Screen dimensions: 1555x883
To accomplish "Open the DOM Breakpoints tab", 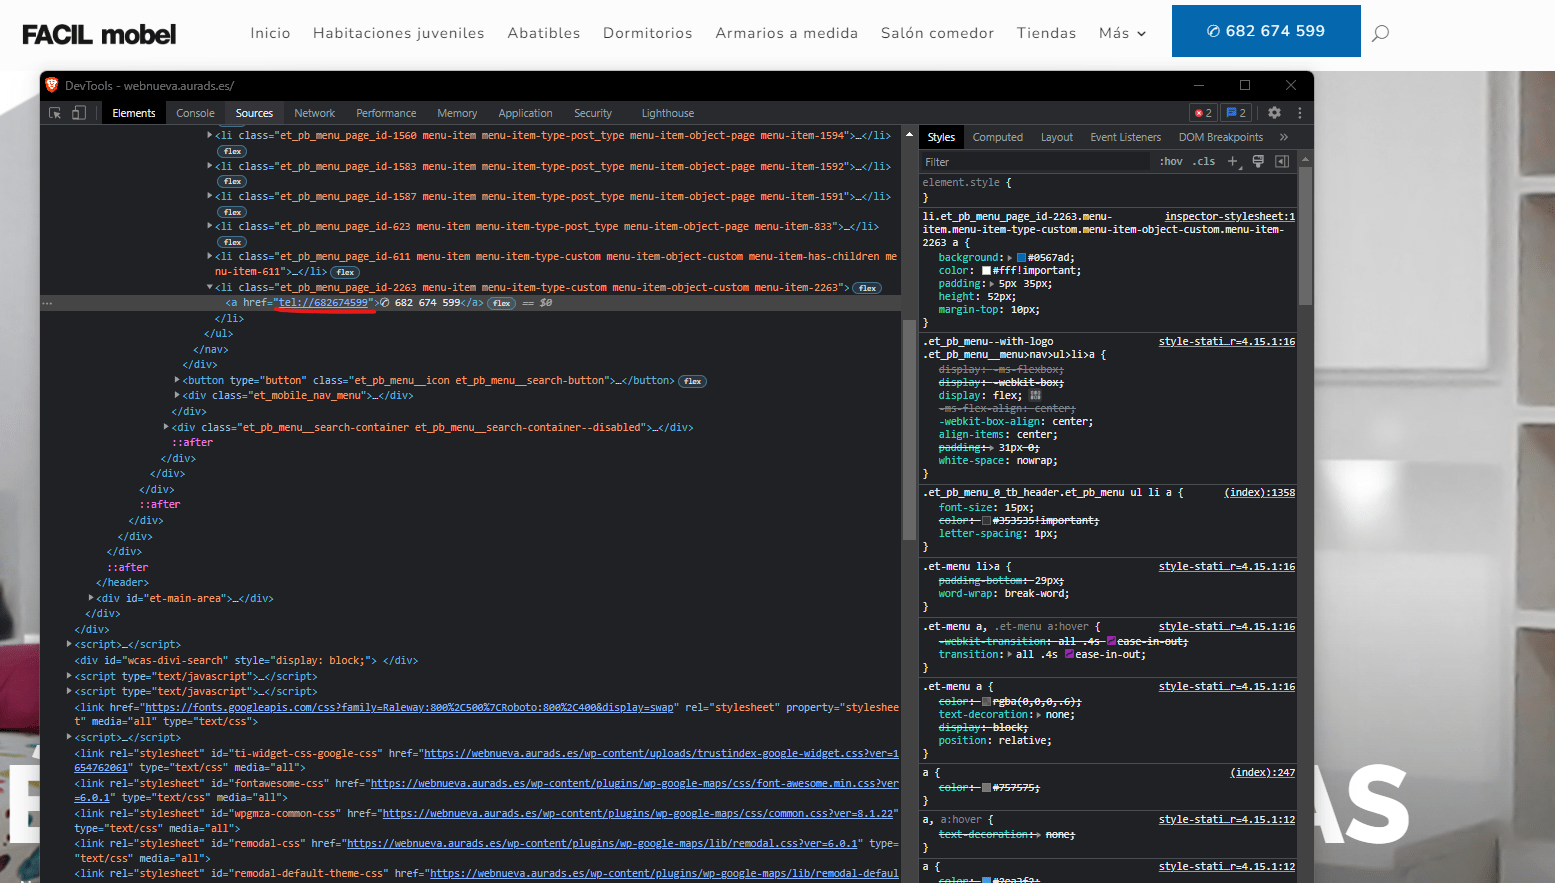I will click(x=1221, y=137).
